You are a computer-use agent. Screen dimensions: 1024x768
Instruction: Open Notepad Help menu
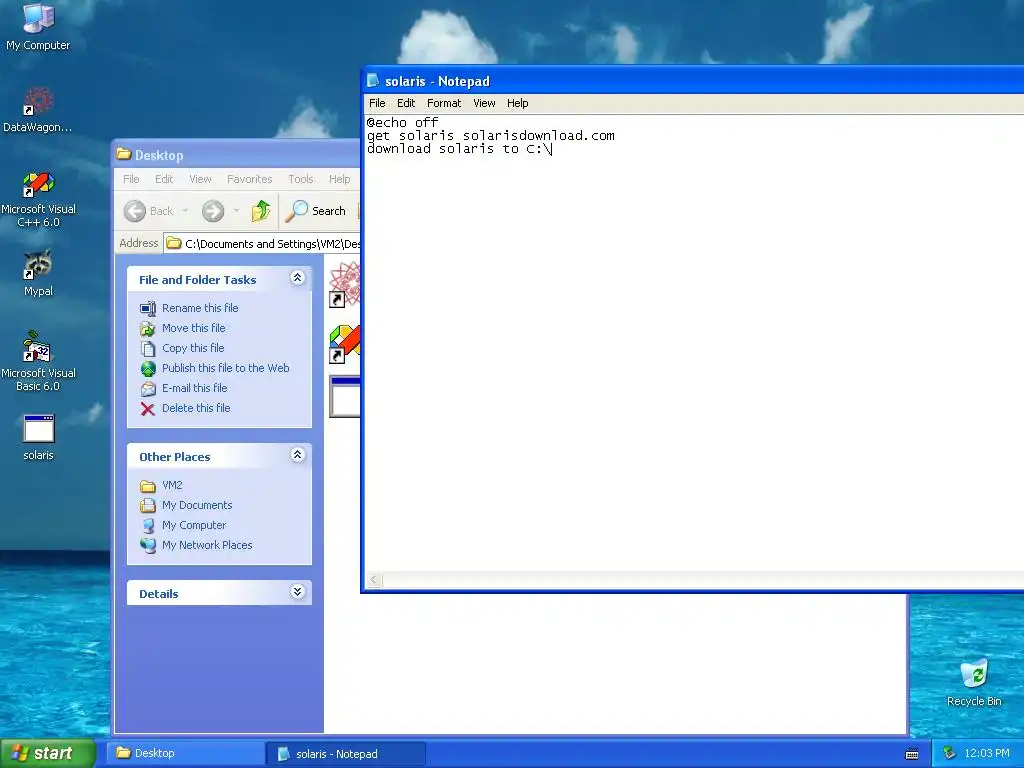(x=517, y=103)
